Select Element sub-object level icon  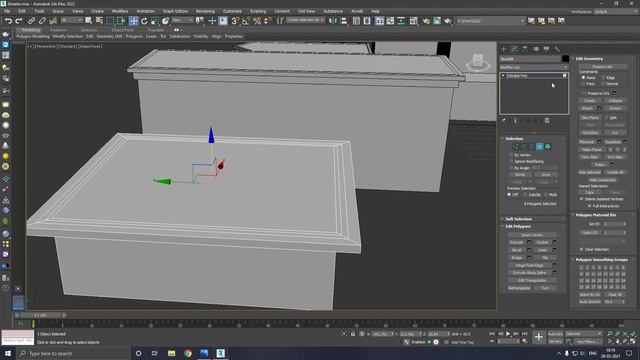[x=548, y=147]
